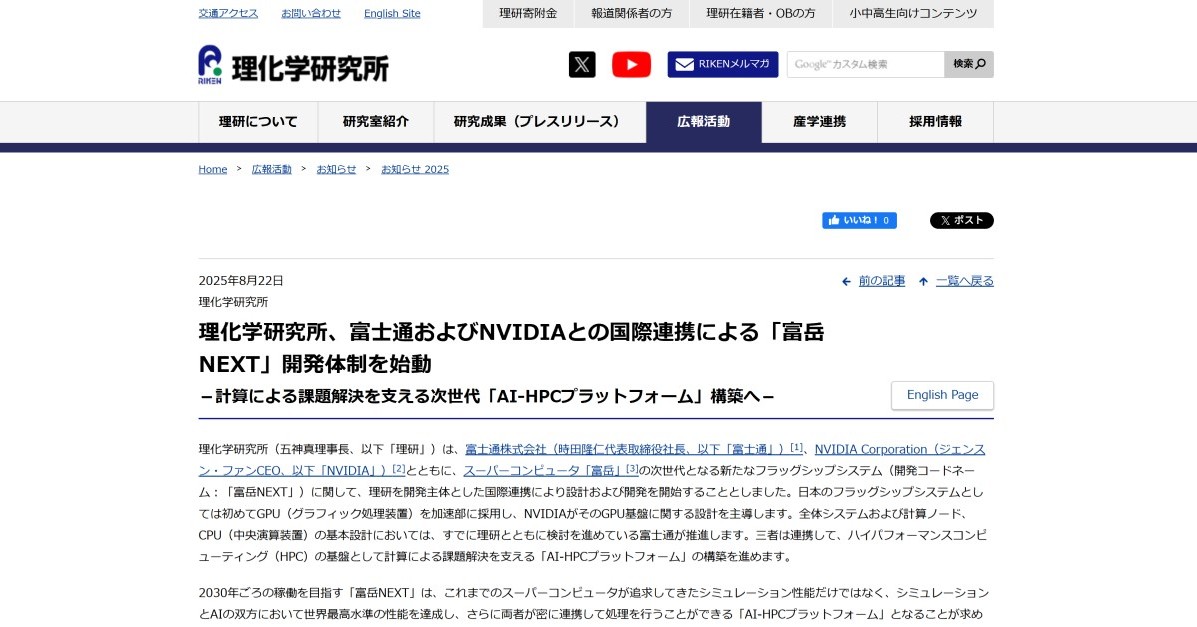
Task: Select the 広報活動 navigation tab
Action: pyautogui.click(x=703, y=122)
